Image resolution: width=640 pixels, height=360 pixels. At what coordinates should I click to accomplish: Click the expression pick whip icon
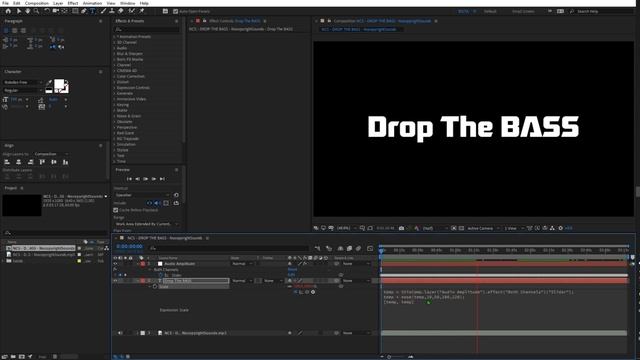pos(307,292)
